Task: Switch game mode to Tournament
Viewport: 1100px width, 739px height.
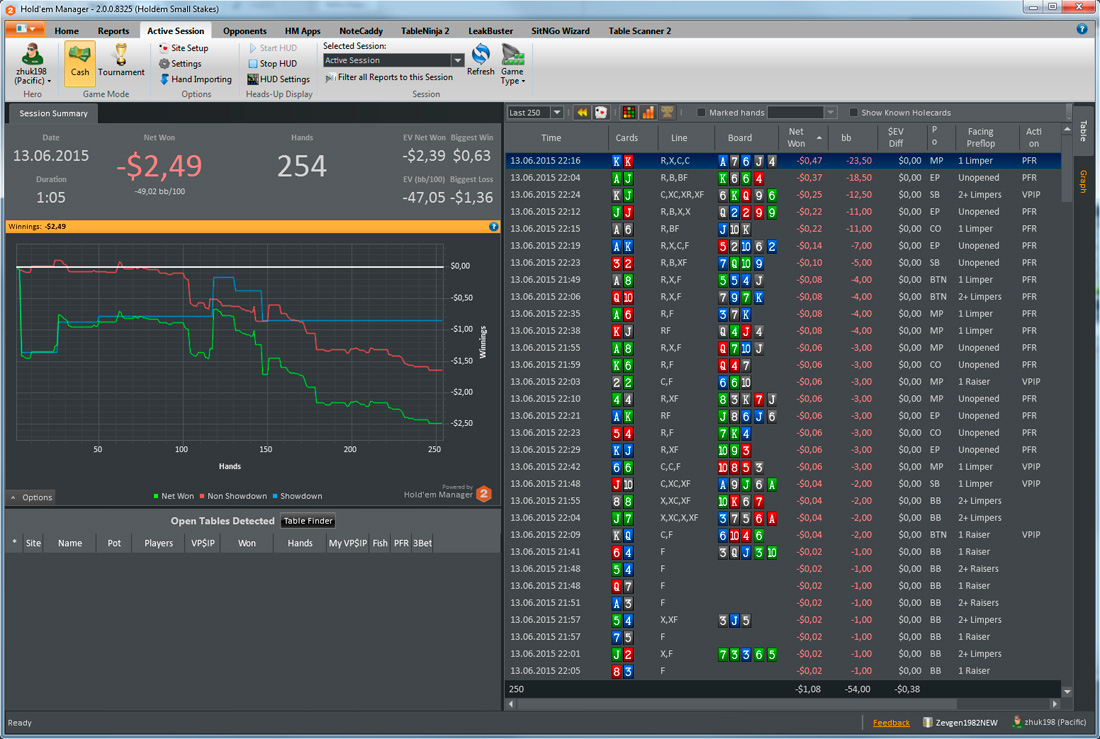Action: coord(121,60)
